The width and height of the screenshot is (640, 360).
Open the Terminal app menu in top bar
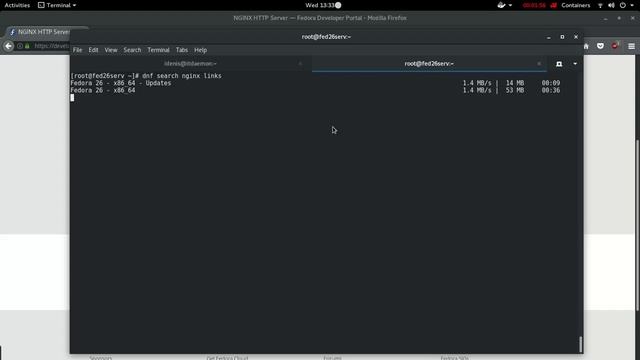pyautogui.click(x=57, y=5)
